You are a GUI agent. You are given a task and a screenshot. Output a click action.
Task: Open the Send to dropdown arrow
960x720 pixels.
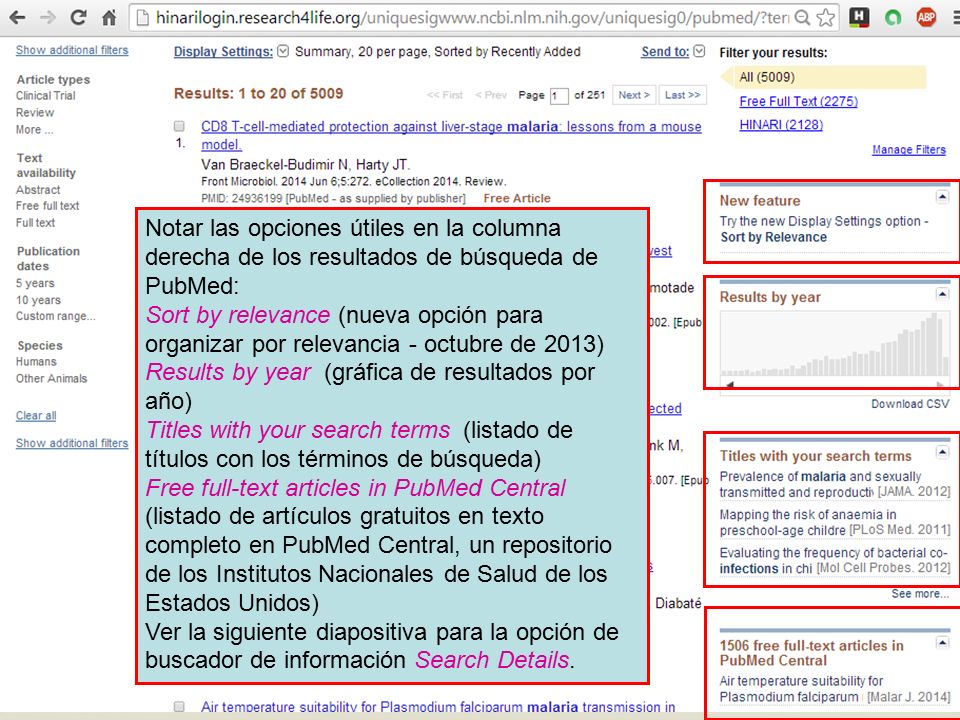[x=699, y=51]
